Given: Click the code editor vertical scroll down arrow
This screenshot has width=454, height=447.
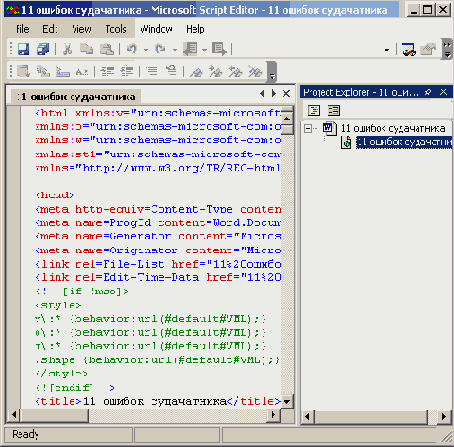Looking at the screenshot, I should click(287, 402).
